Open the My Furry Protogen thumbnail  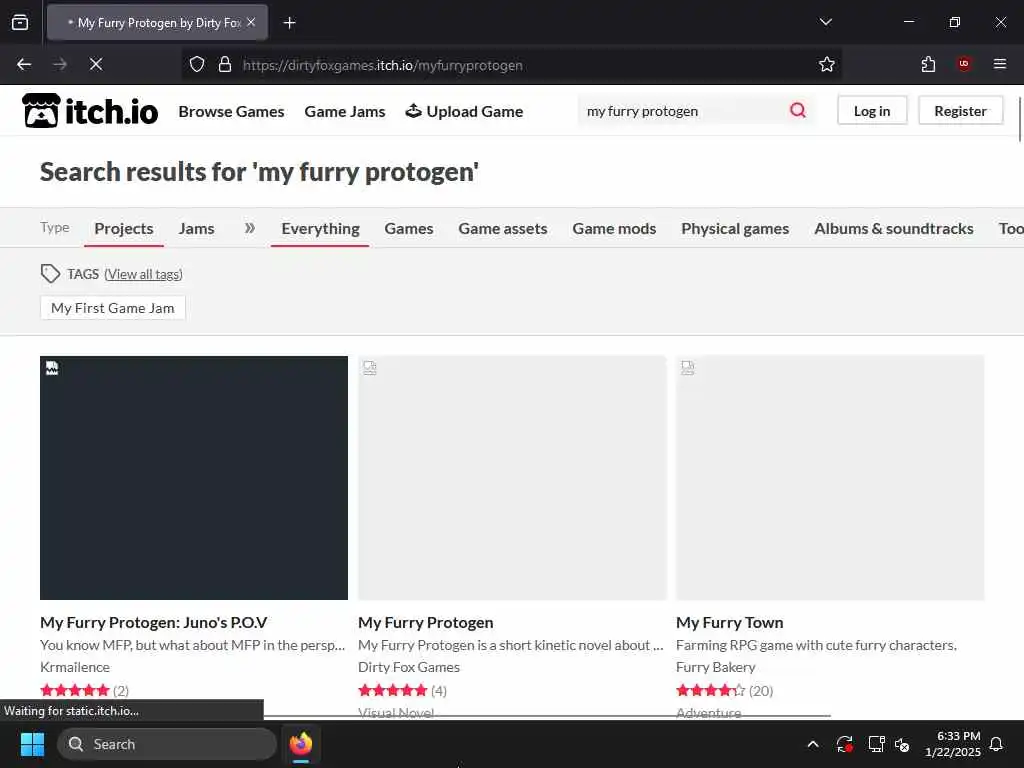pyautogui.click(x=512, y=477)
